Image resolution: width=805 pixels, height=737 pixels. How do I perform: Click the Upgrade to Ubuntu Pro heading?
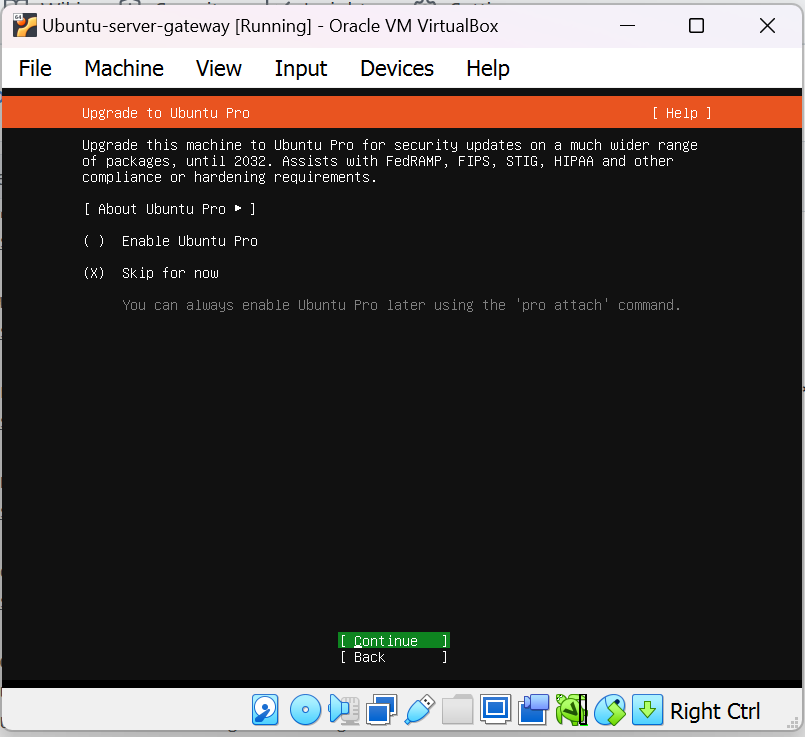166,113
